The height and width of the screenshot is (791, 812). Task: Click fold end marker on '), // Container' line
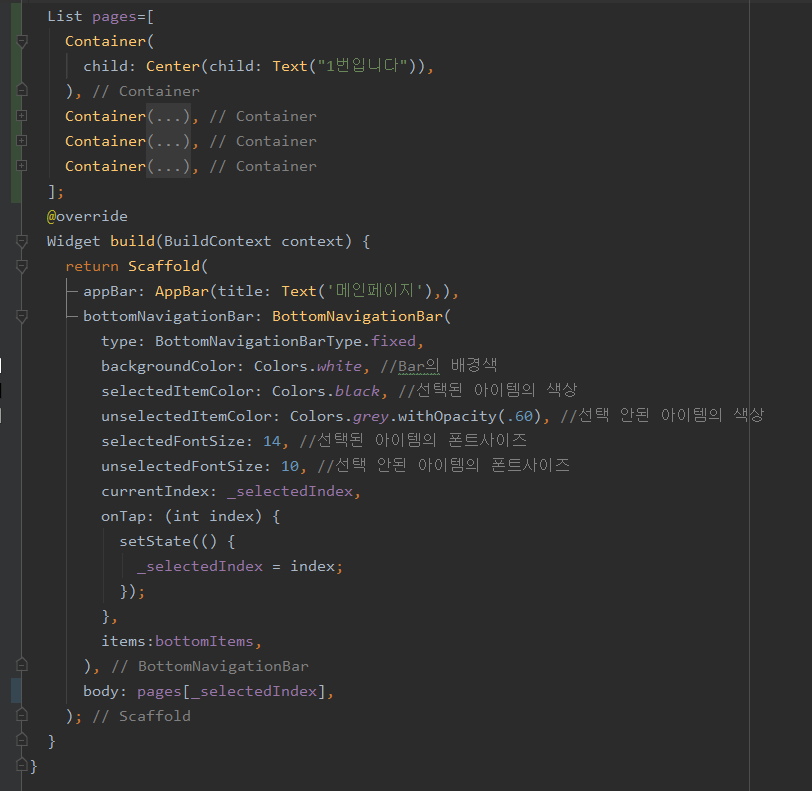[22, 90]
